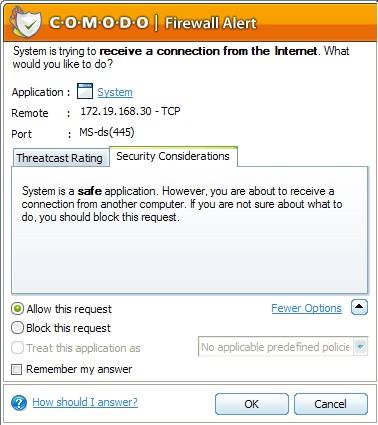Screen dimensions: 378x425
Task: Switch to the Threatcast Rating tab
Action: [x=60, y=158]
